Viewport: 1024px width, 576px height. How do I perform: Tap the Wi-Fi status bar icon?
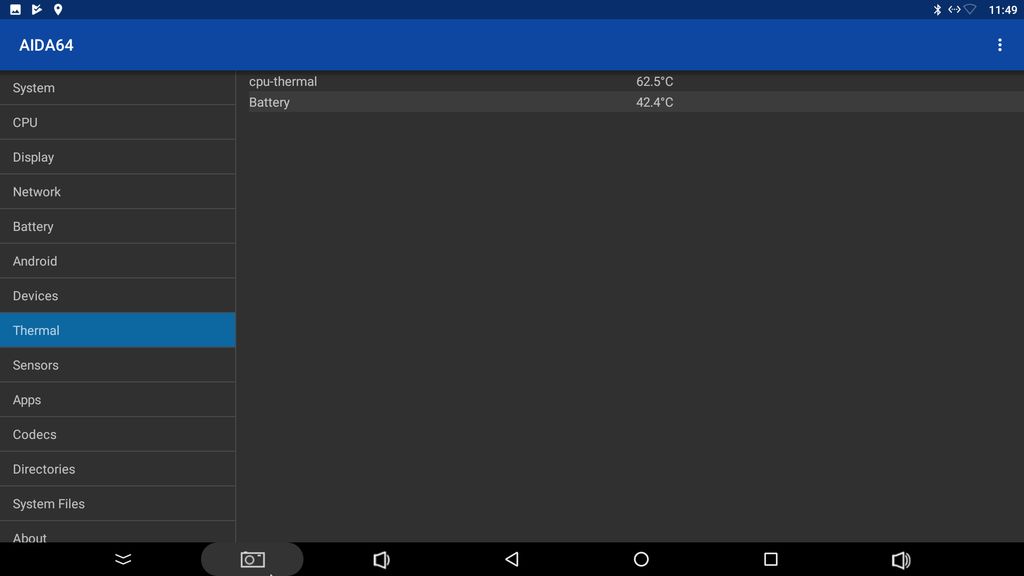tap(970, 10)
